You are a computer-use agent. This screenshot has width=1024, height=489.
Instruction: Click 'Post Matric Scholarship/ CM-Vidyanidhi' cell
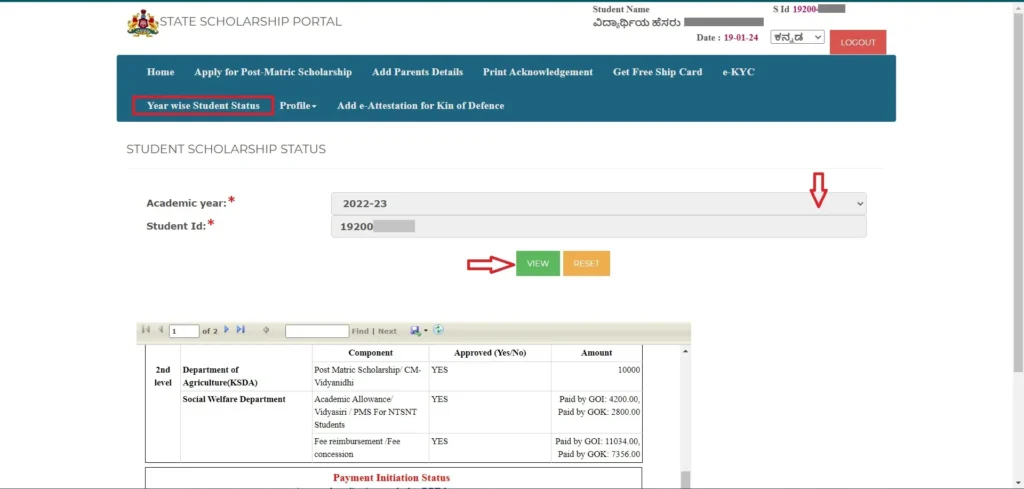[370, 377]
